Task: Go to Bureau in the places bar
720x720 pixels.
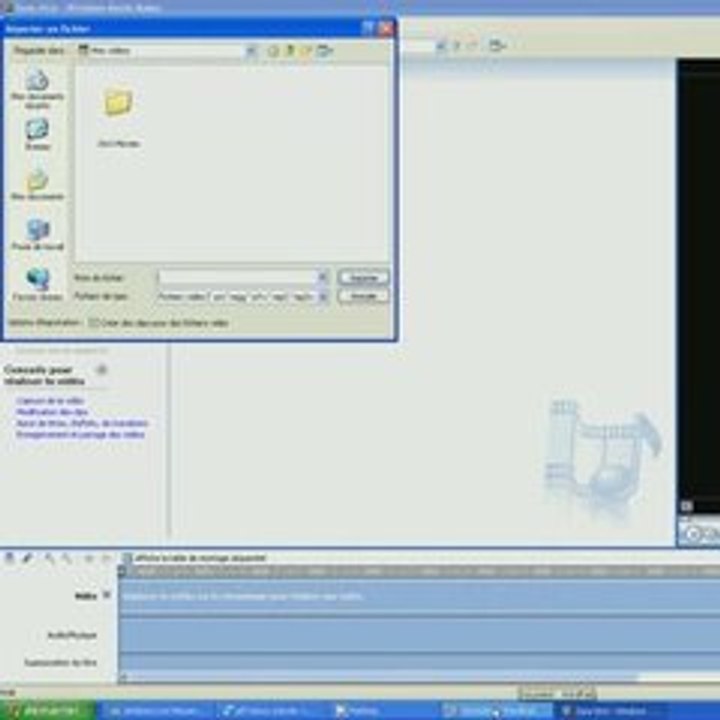Action: pyautogui.click(x=38, y=134)
